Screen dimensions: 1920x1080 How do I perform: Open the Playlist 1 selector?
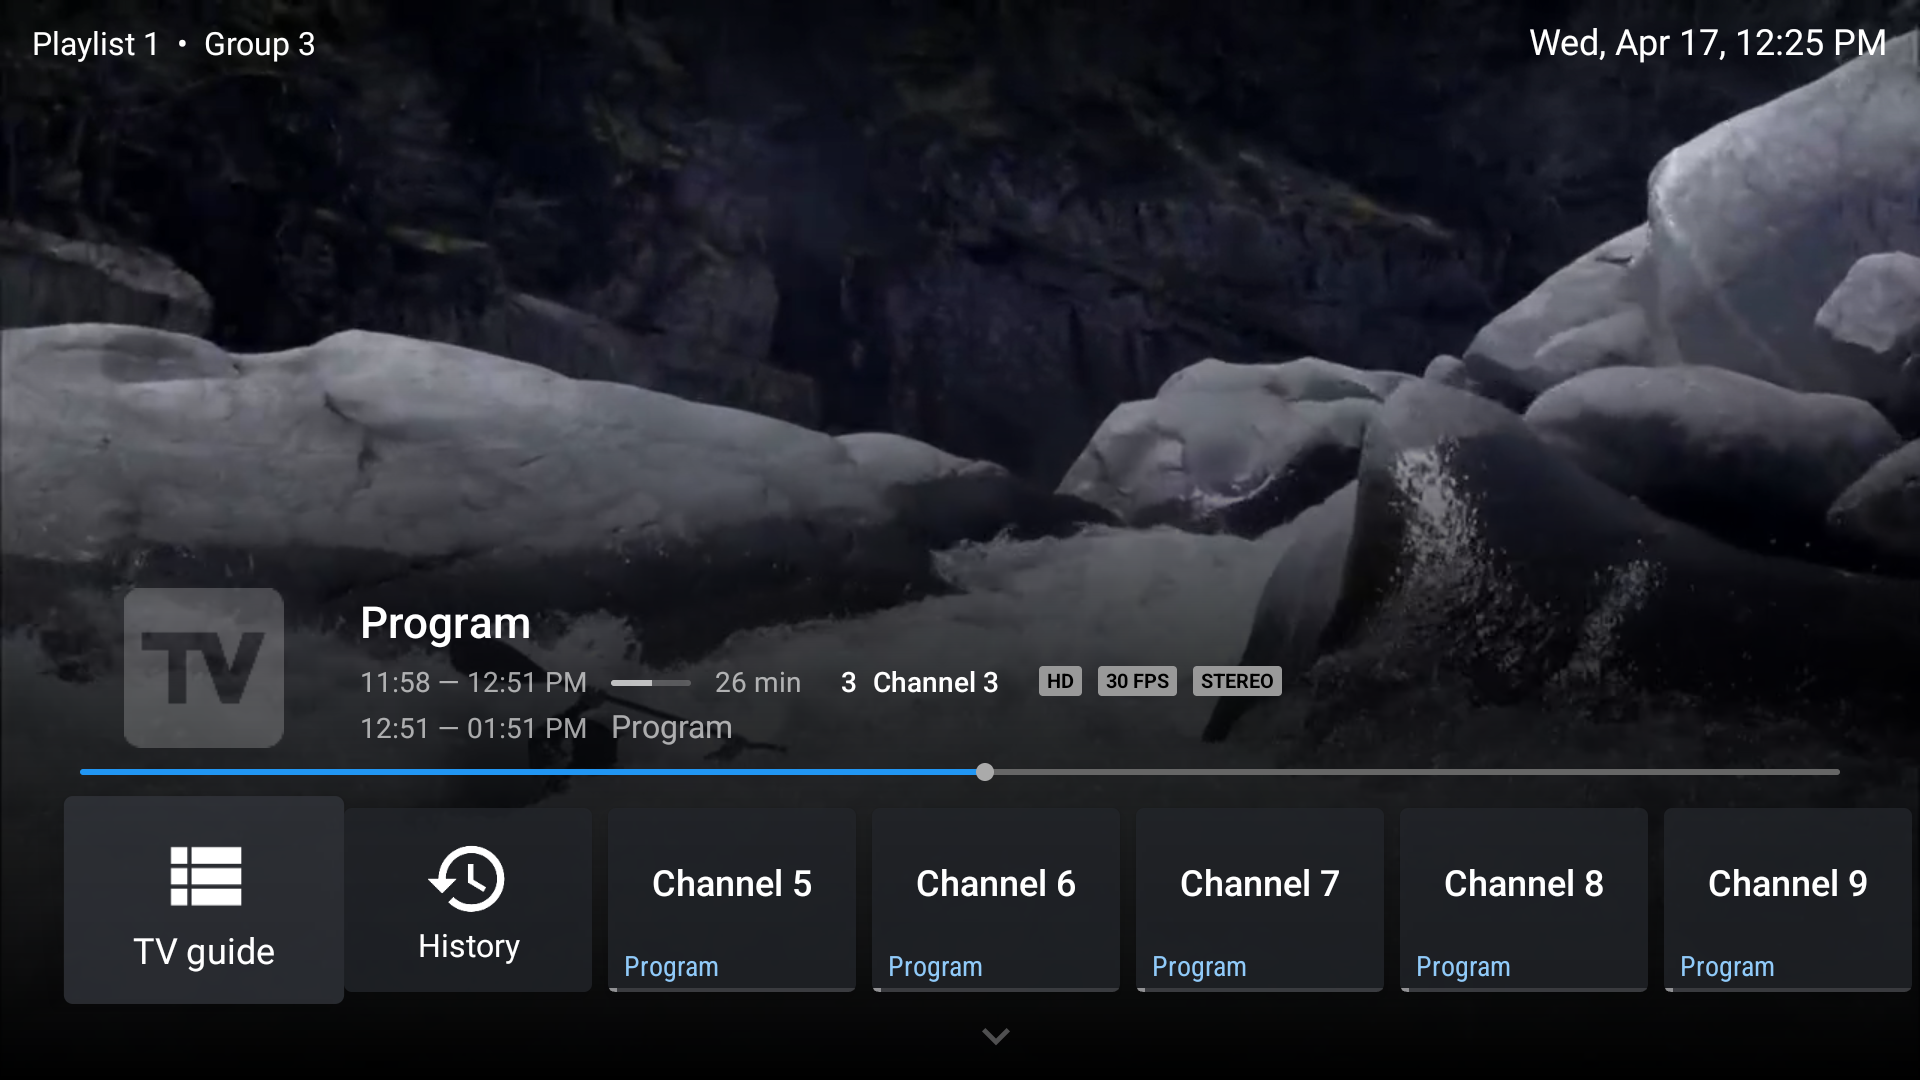[x=95, y=44]
